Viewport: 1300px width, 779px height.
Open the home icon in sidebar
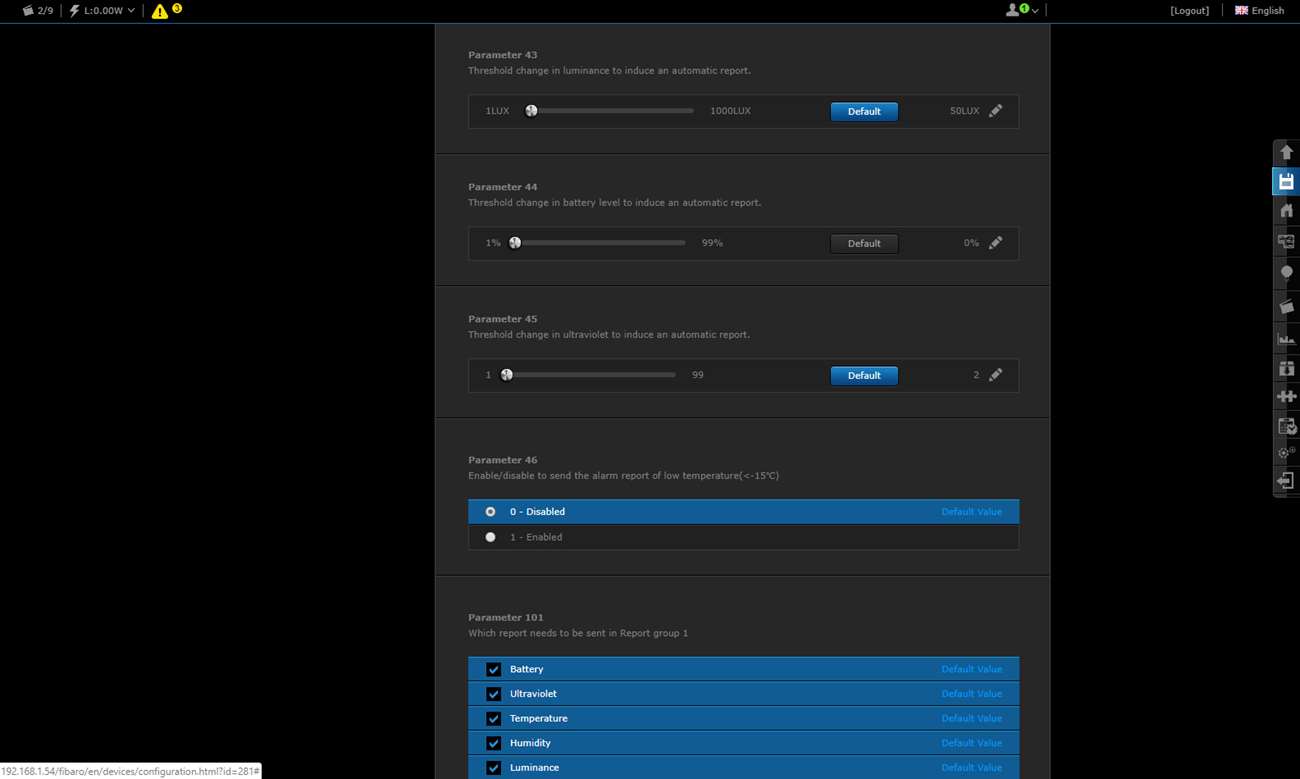1286,211
